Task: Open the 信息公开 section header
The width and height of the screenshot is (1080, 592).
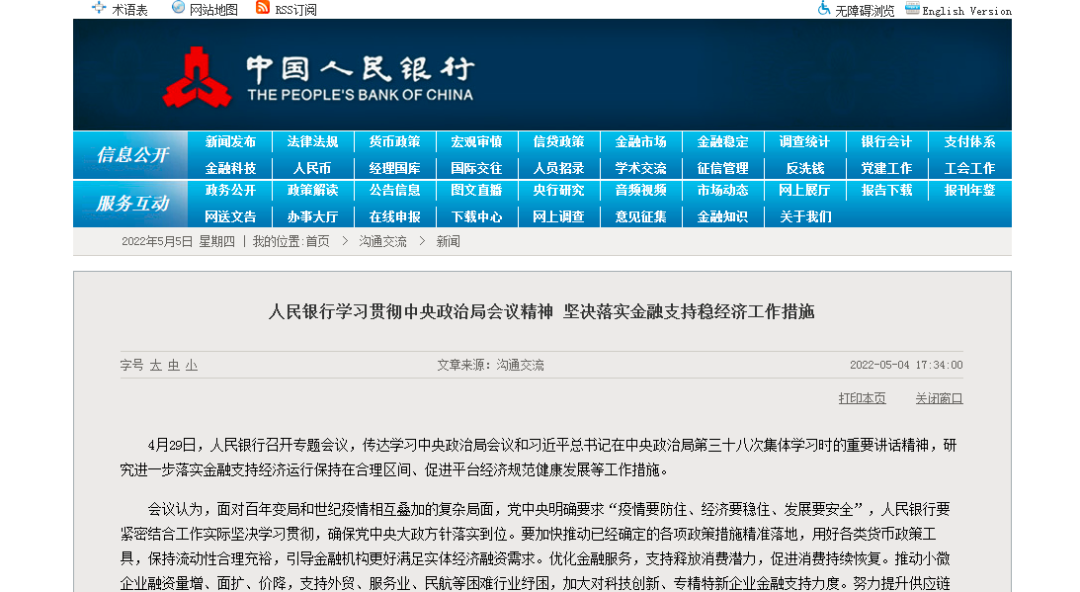Action: click(132, 155)
